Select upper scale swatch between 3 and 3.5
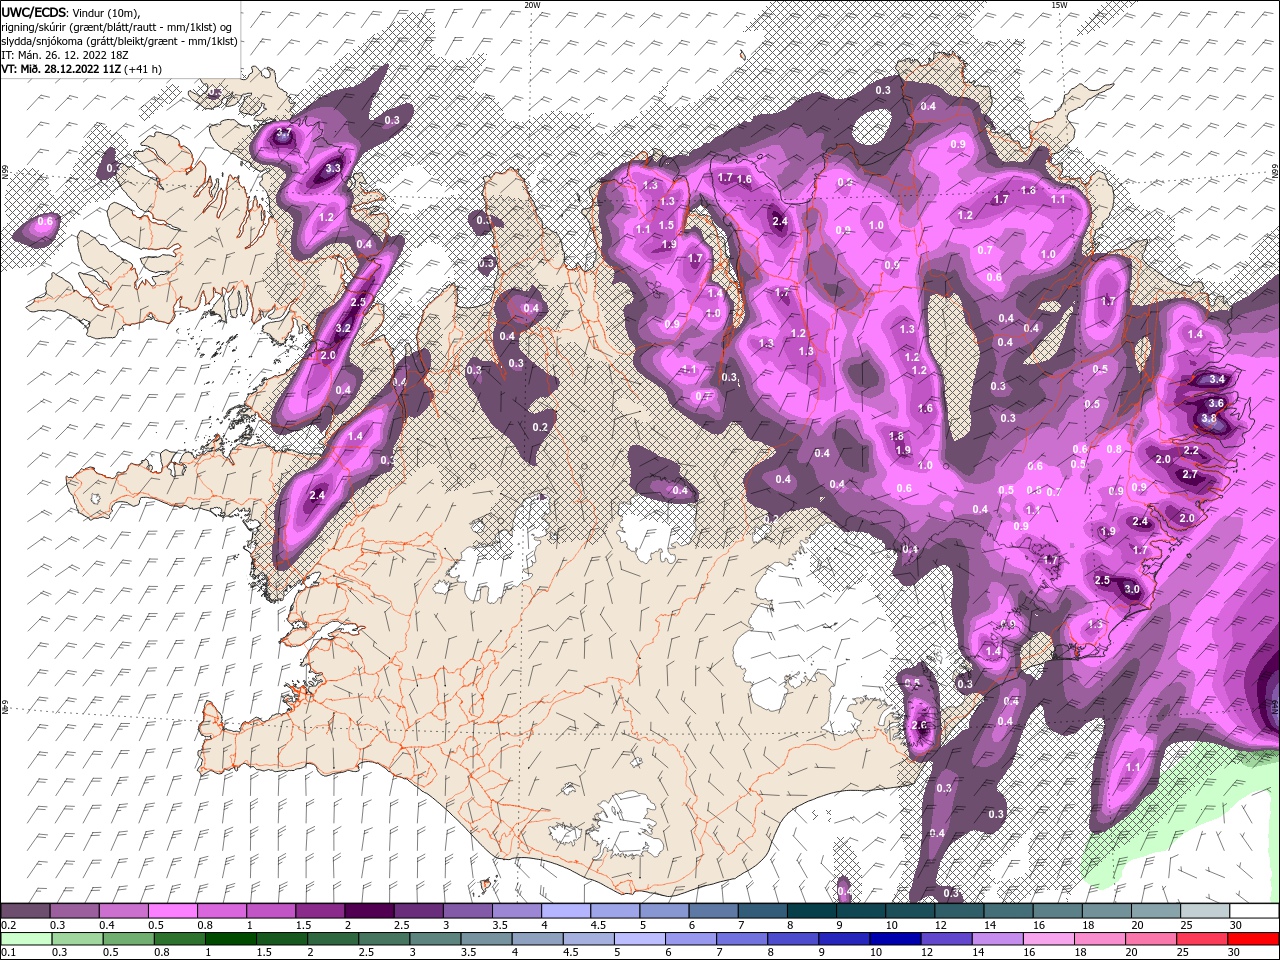1280x960 pixels. click(468, 911)
